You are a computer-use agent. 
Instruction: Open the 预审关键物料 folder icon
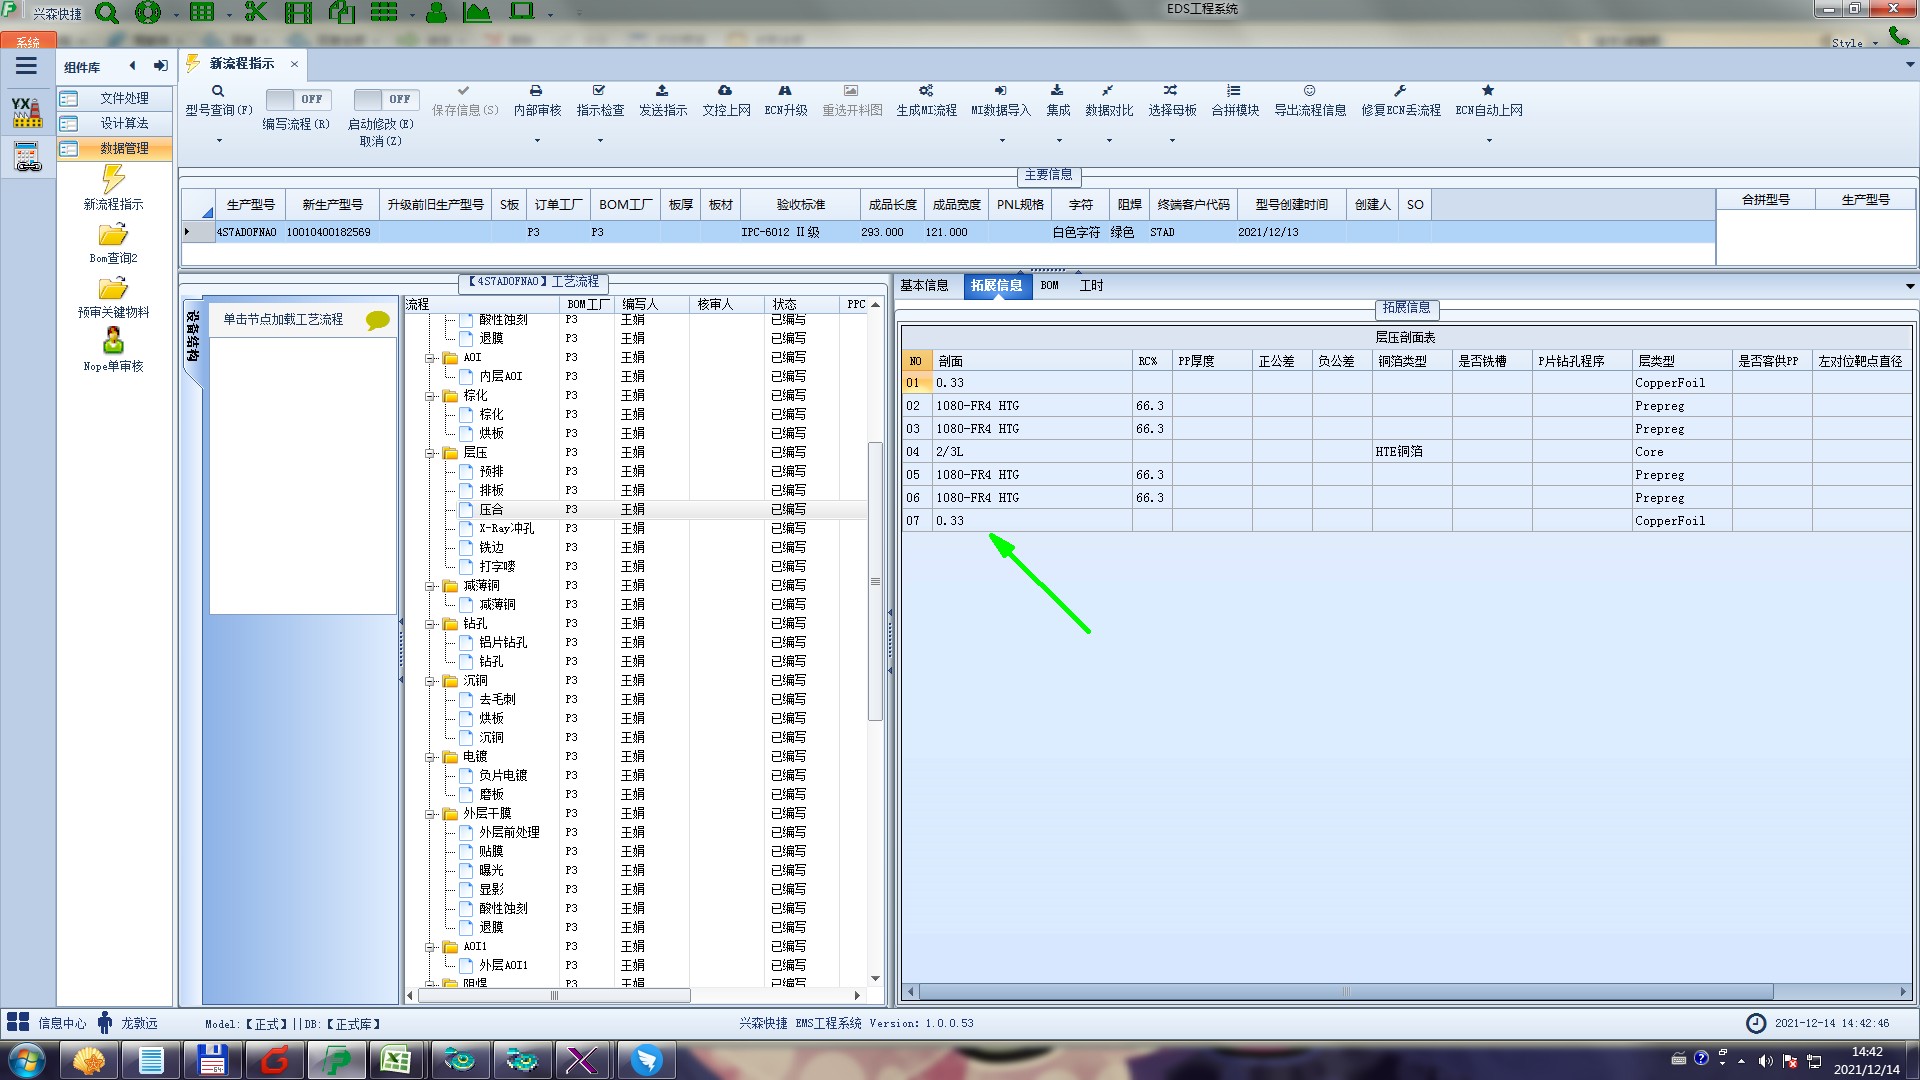(113, 289)
